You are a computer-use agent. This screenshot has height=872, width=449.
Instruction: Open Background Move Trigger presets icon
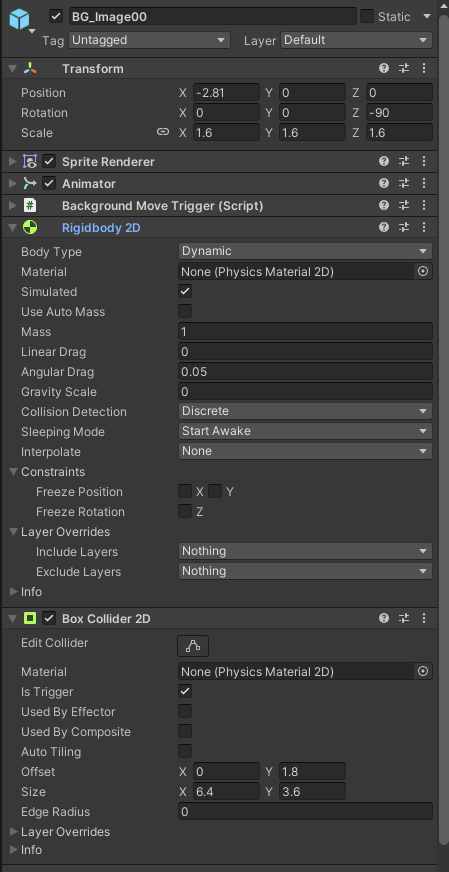coord(404,205)
